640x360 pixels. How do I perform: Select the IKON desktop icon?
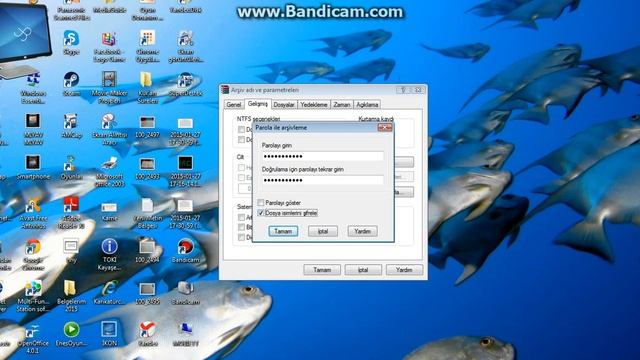click(109, 334)
